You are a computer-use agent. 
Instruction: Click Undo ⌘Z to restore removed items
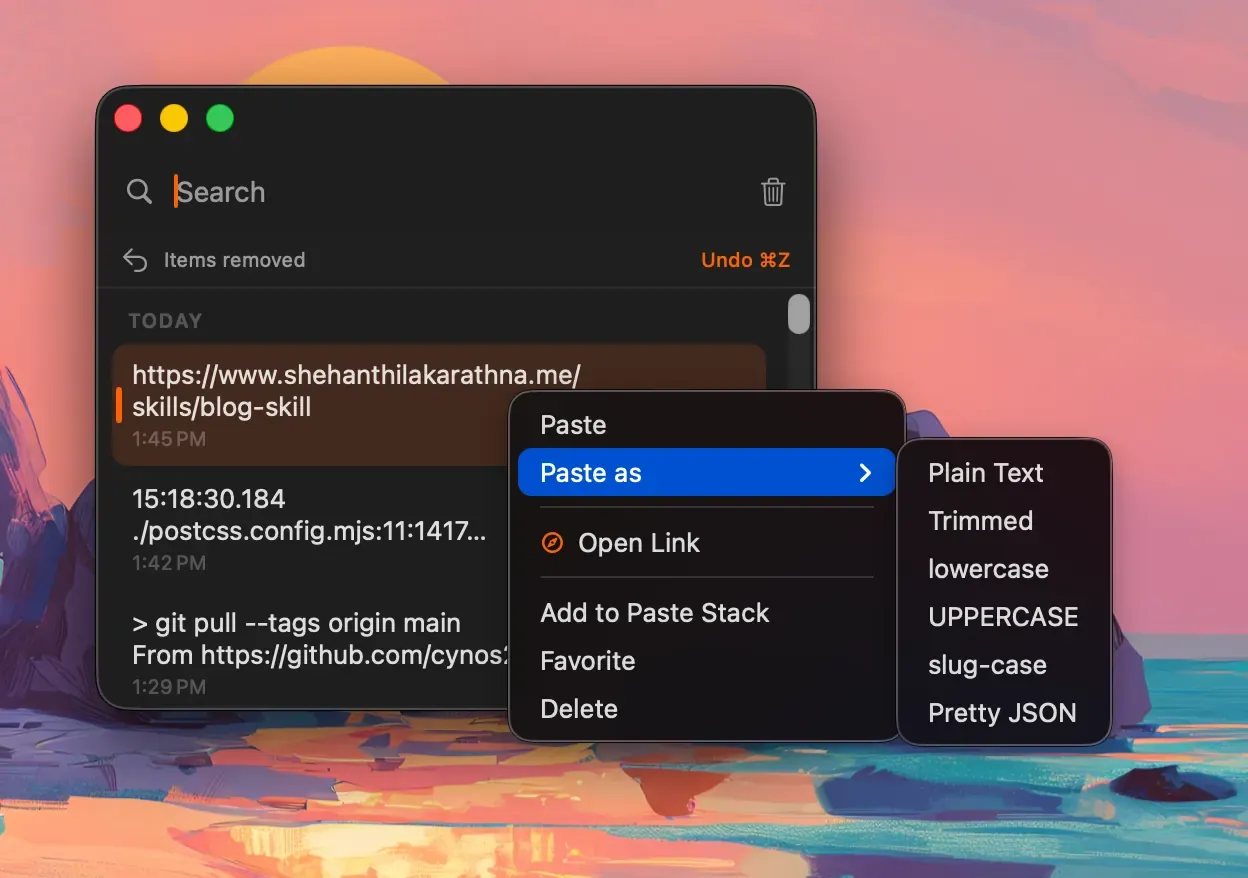[745, 260]
